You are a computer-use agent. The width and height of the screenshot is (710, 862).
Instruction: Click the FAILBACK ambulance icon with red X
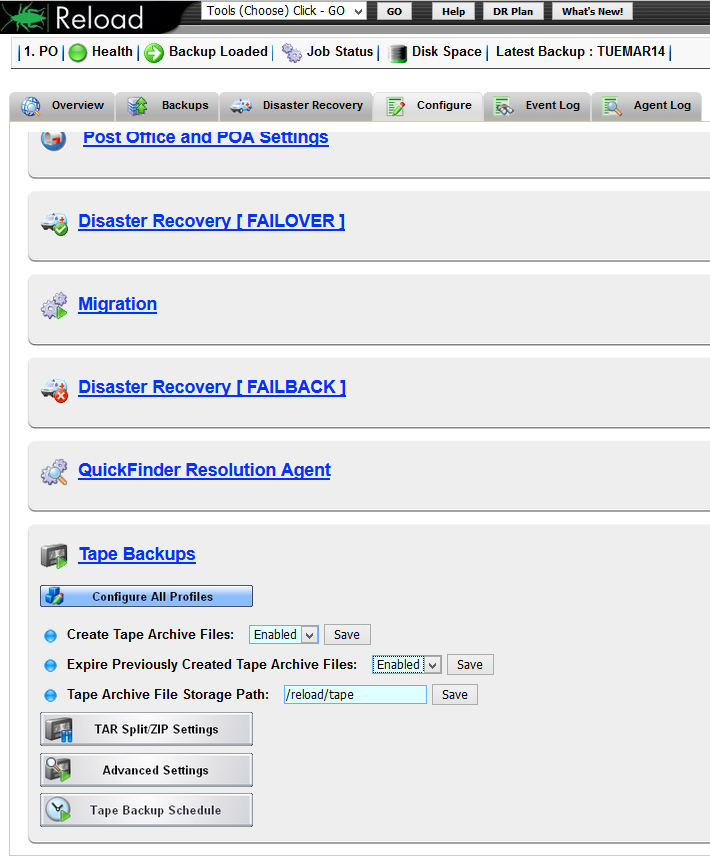click(54, 390)
